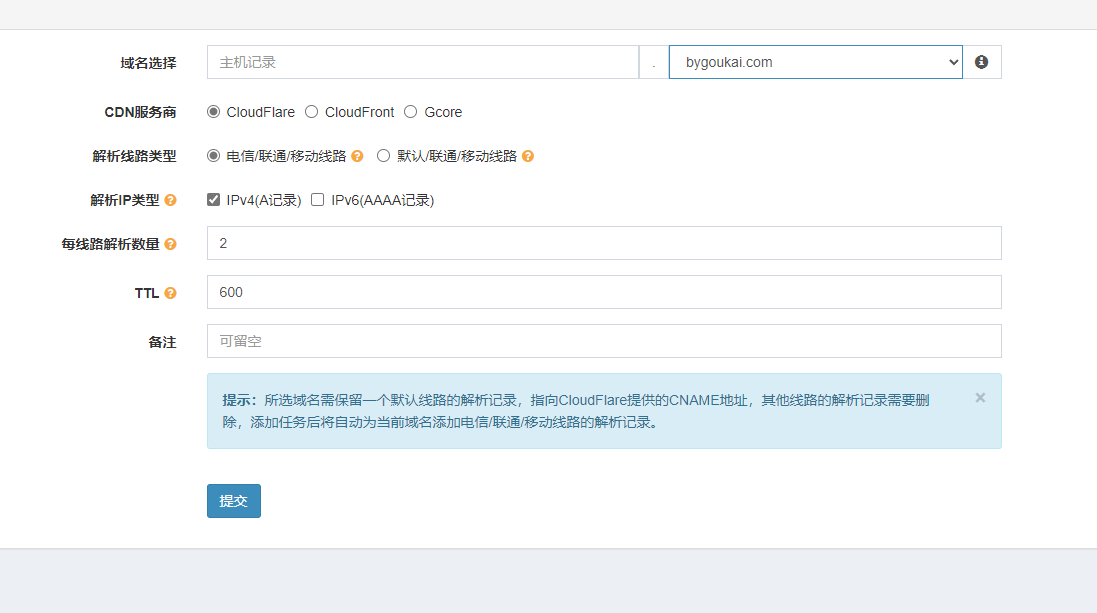Click the info icon beside domain dropdown

pyautogui.click(x=982, y=62)
